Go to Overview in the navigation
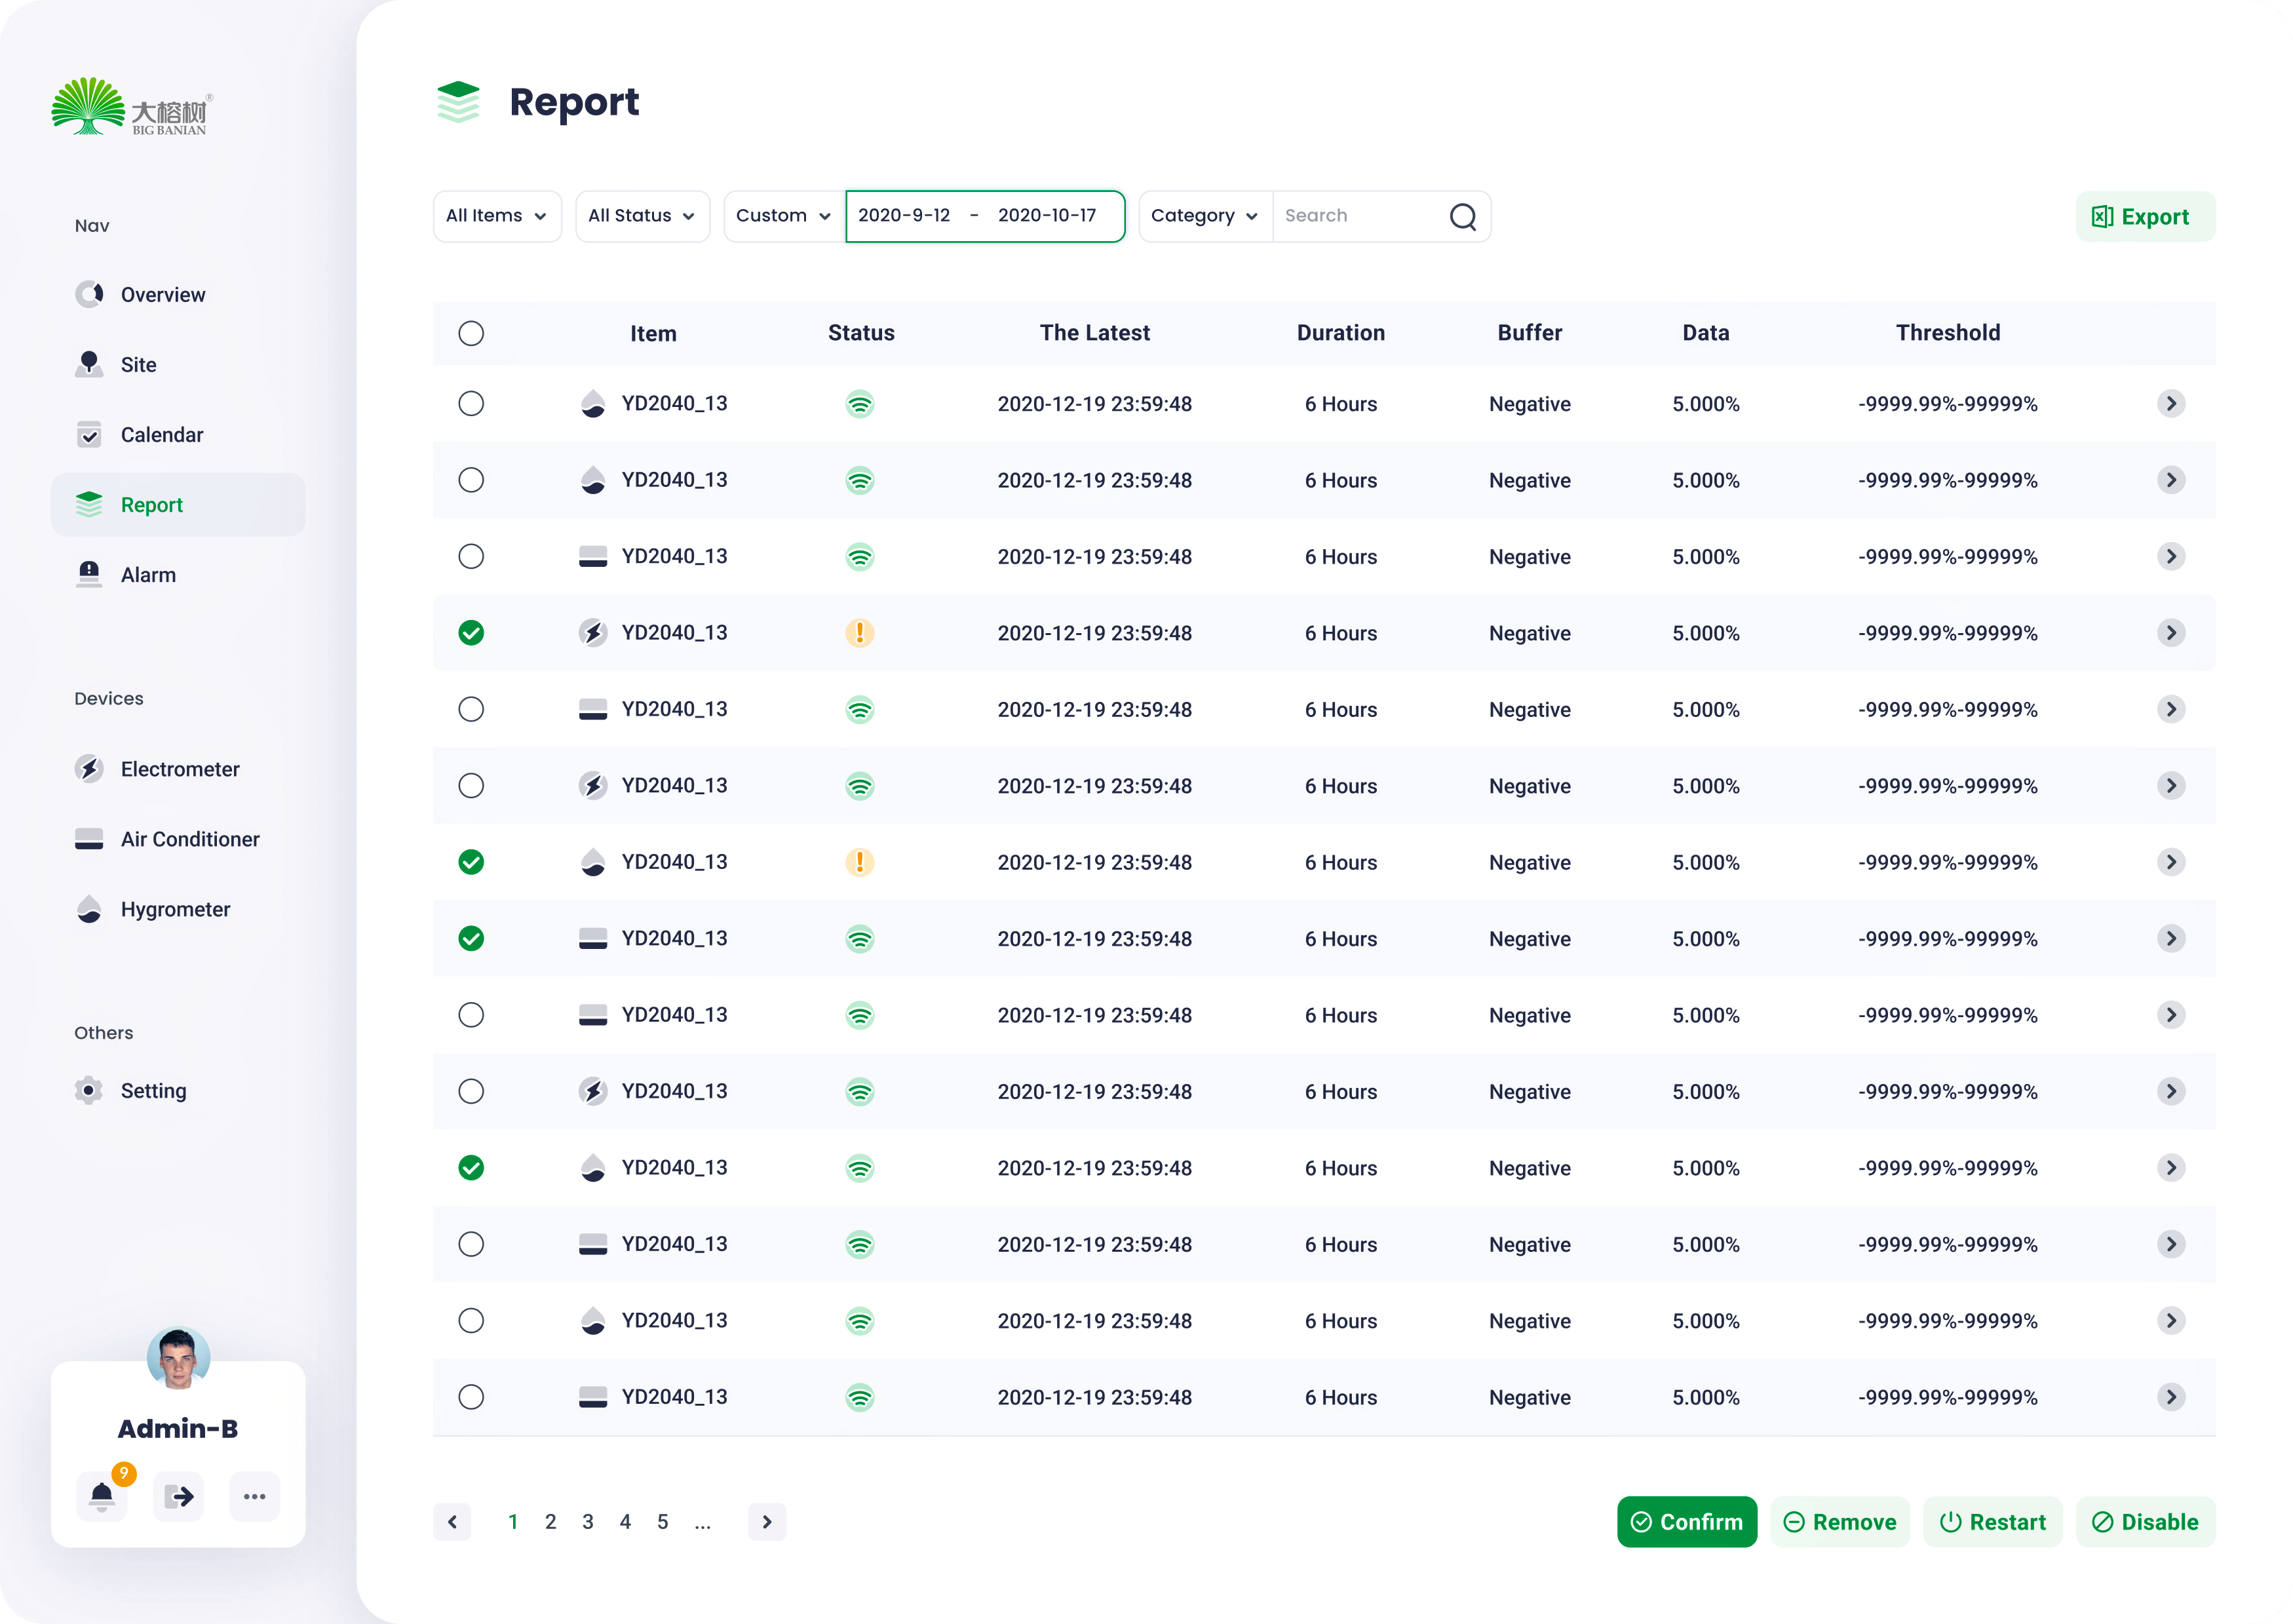The width and height of the screenshot is (2293, 1624). tap(162, 295)
